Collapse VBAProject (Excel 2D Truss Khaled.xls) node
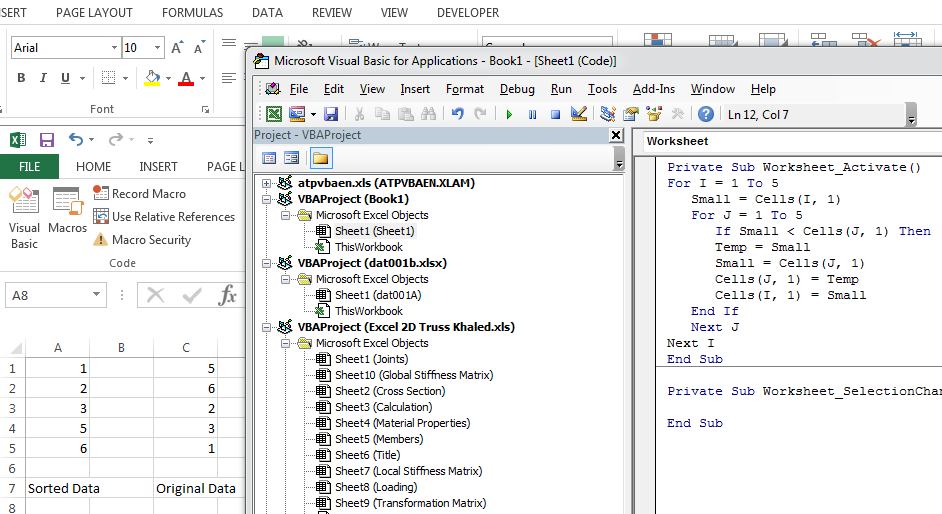 point(266,327)
